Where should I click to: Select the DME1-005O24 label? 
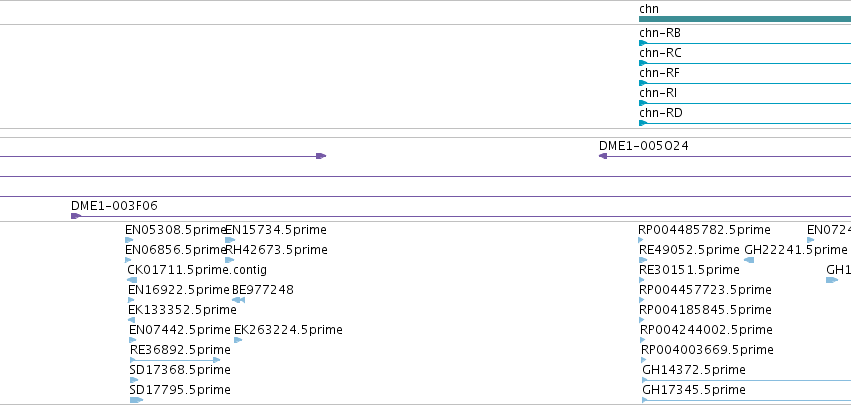pos(644,146)
